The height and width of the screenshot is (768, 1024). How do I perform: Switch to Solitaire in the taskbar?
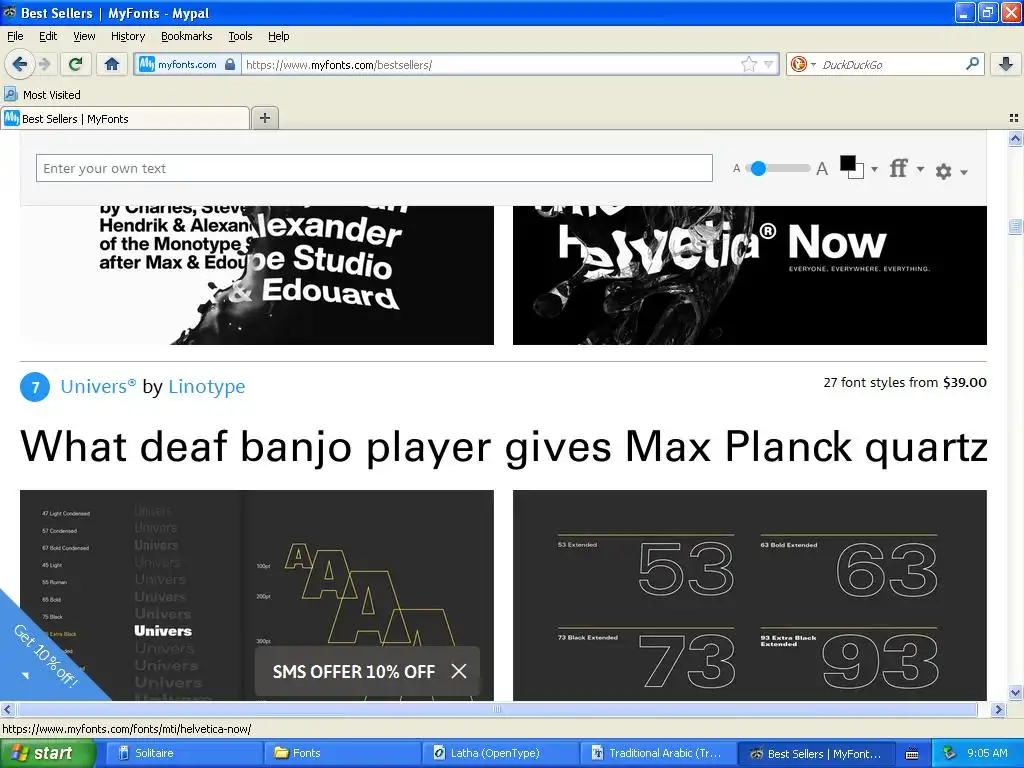click(x=184, y=753)
